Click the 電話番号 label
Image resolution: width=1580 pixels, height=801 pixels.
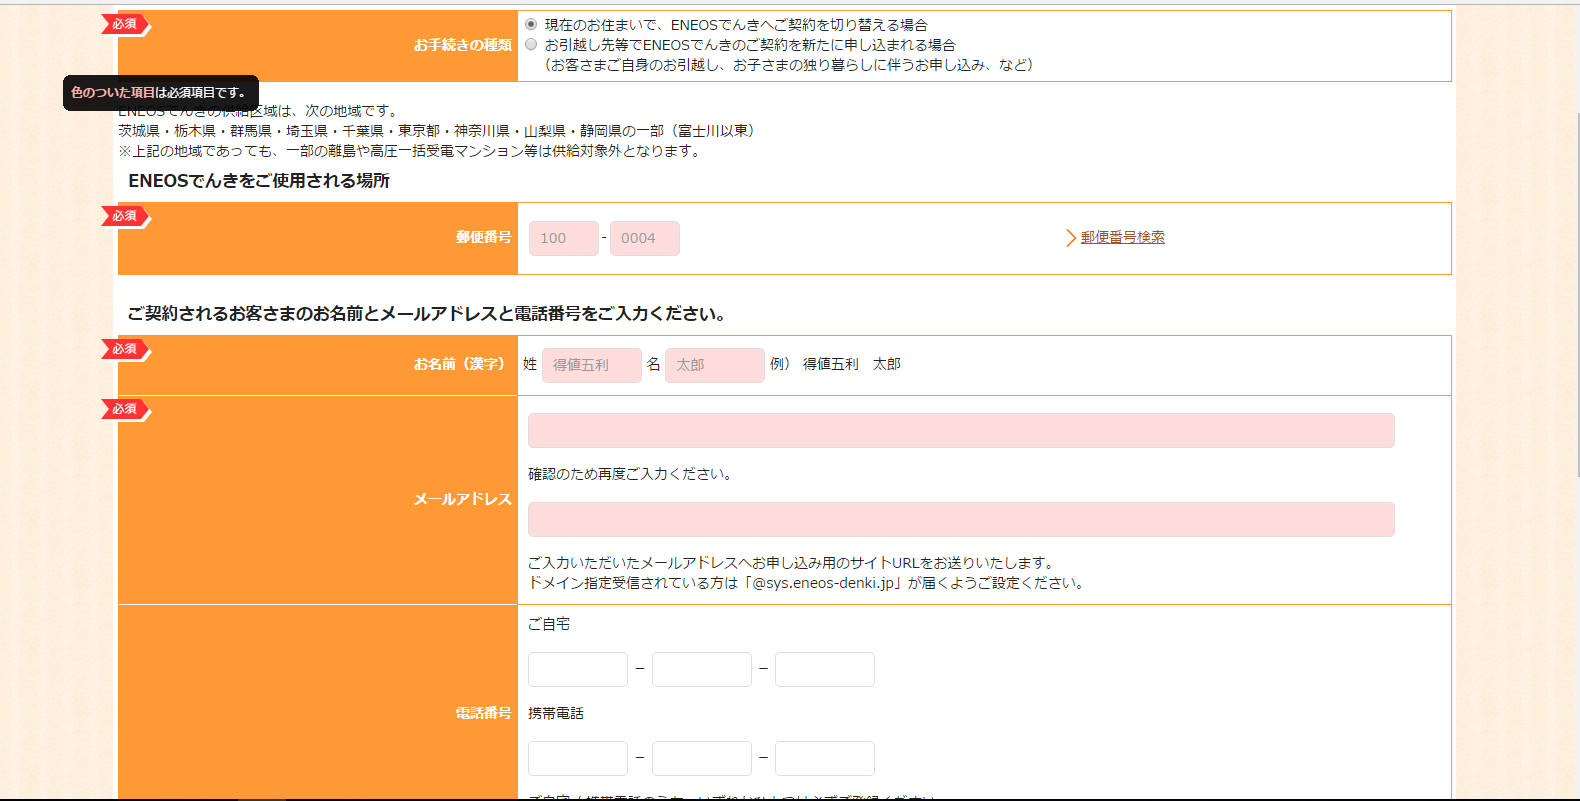tap(484, 713)
